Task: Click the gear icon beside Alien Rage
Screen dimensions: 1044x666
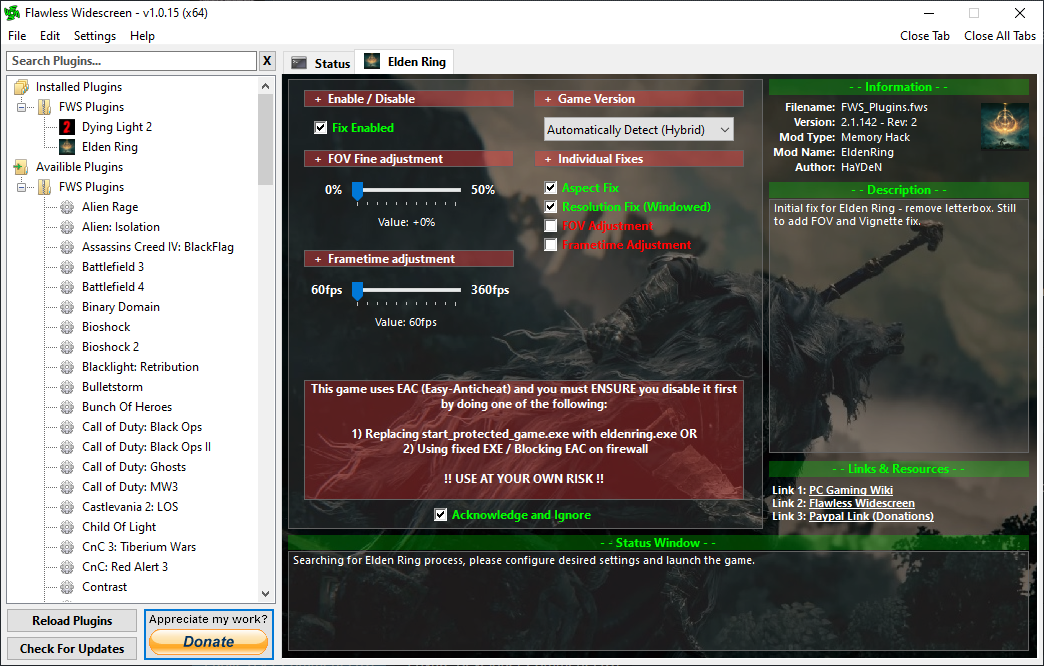Action: click(x=67, y=207)
